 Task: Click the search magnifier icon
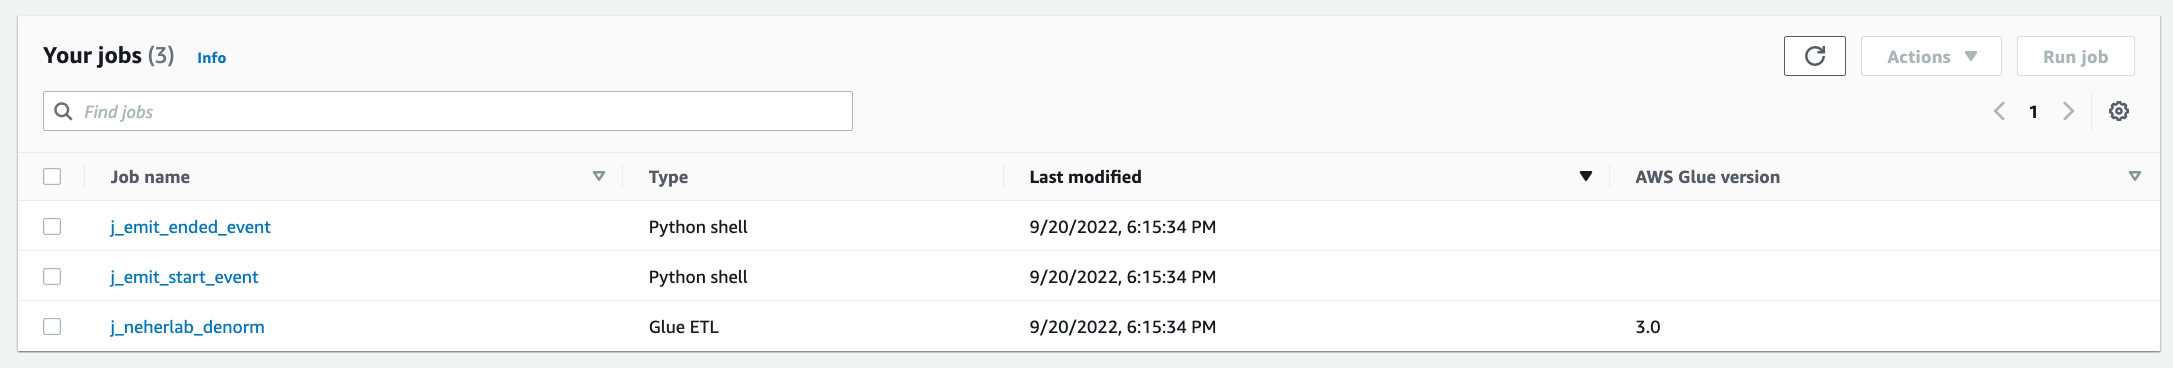63,111
